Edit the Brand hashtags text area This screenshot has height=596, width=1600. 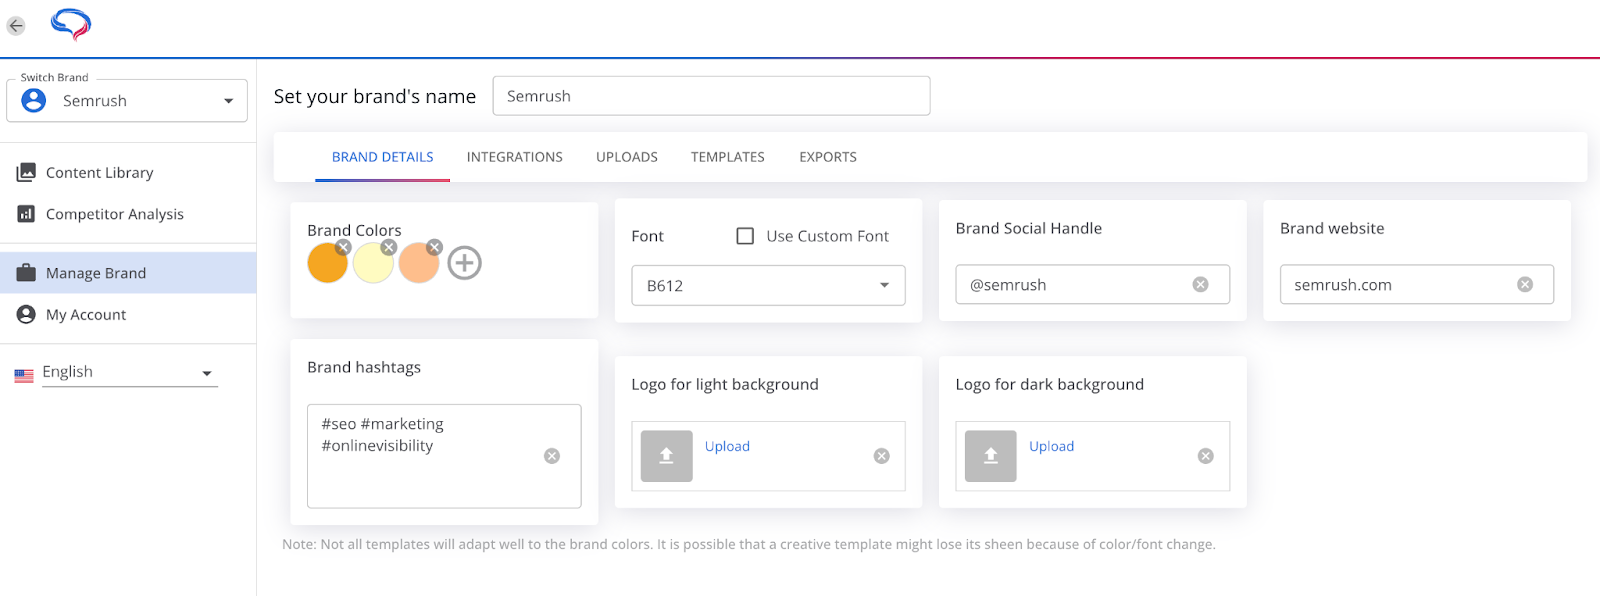click(x=444, y=456)
